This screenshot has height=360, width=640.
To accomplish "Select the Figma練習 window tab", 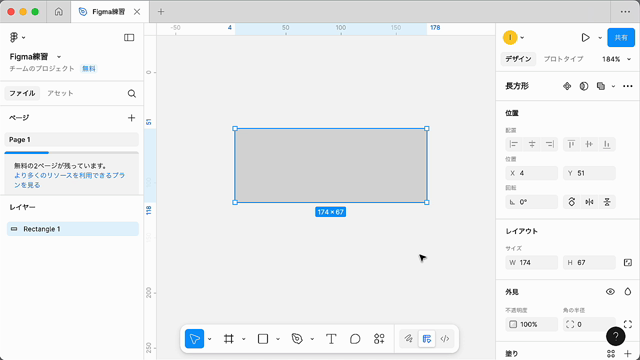I will click(109, 12).
